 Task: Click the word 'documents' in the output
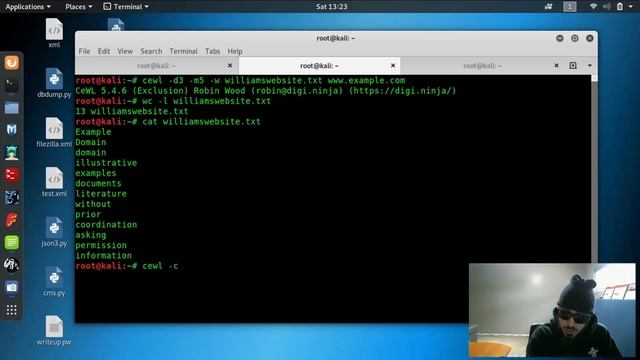[x=98, y=183]
